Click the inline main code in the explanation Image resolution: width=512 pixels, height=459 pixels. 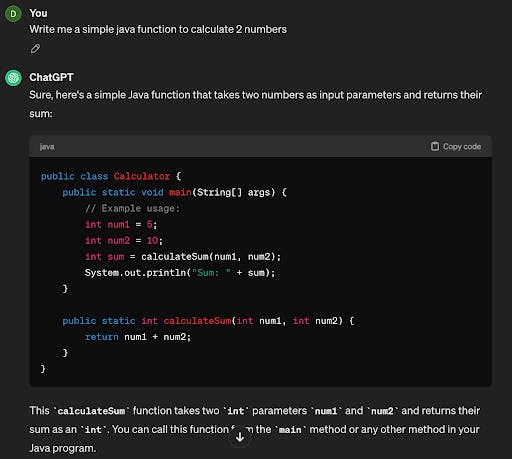click(290, 430)
